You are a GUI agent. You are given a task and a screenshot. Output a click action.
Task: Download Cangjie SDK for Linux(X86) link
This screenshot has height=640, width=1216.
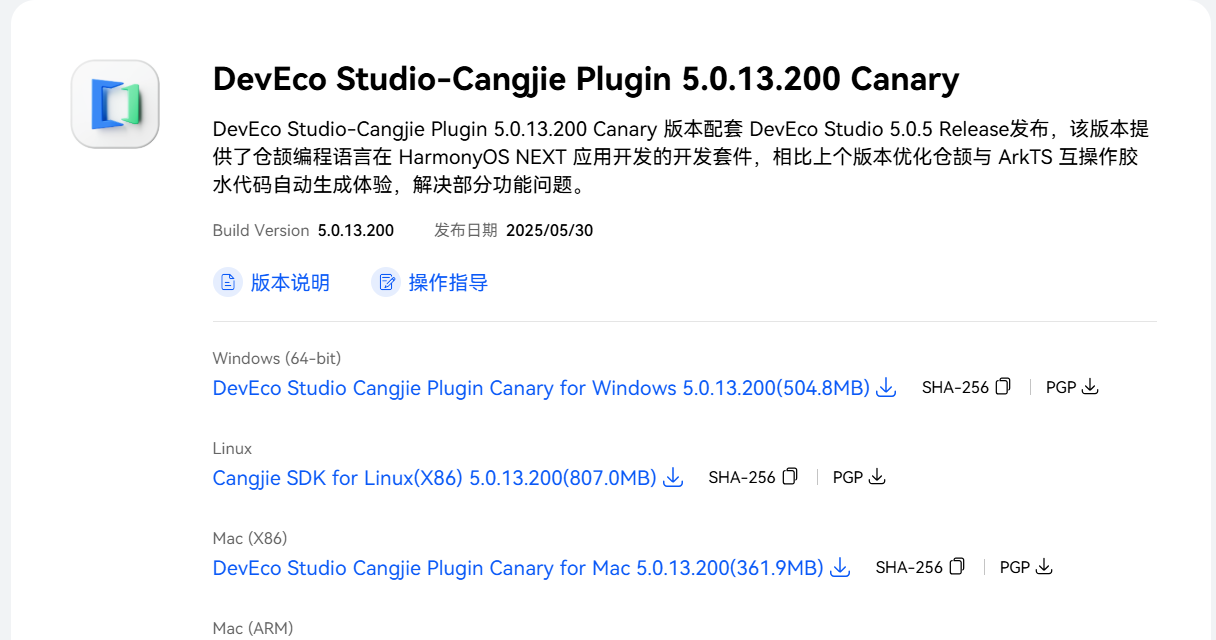(x=434, y=478)
